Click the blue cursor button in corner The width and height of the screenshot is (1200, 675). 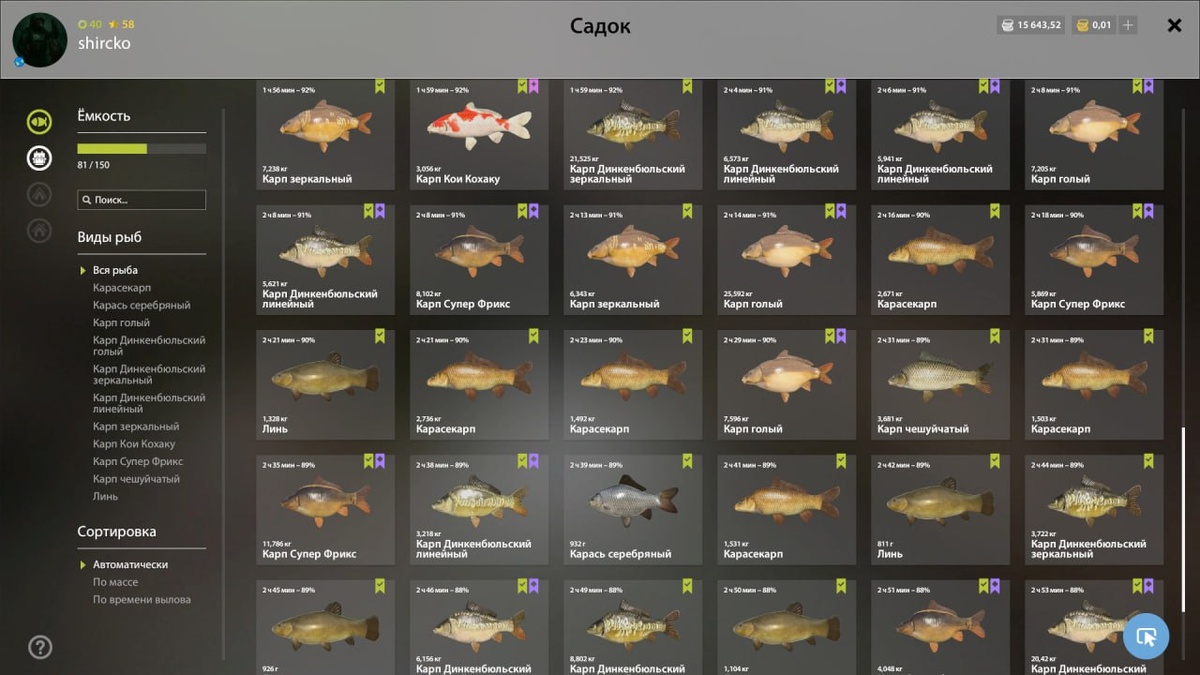tap(1146, 636)
